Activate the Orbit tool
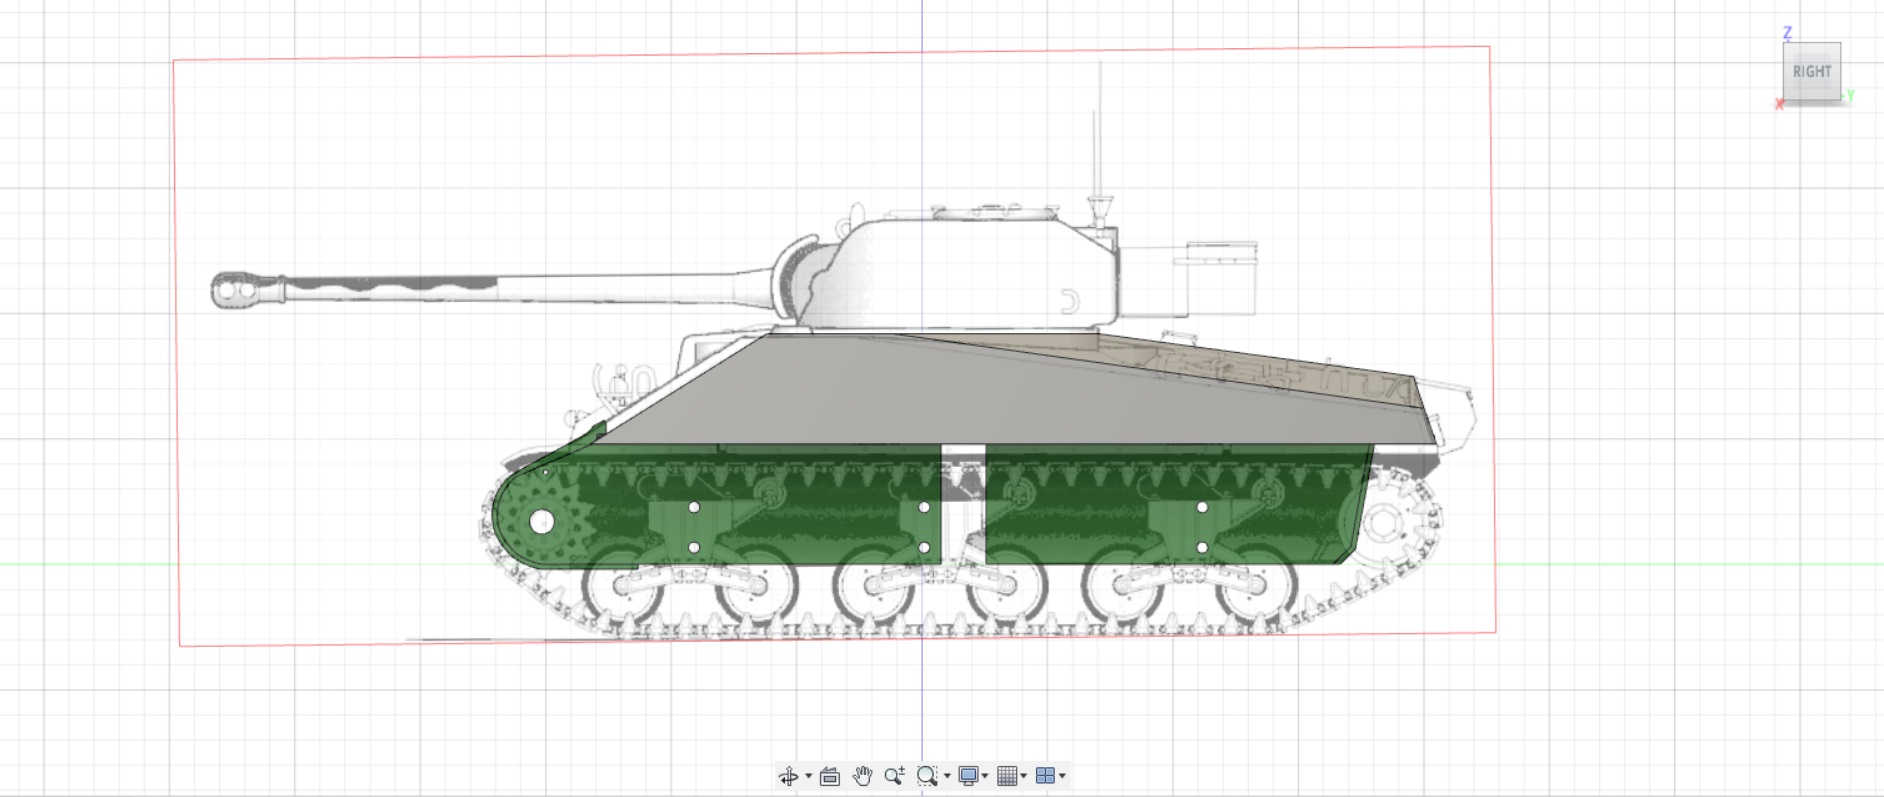This screenshot has width=1884, height=797. (788, 776)
